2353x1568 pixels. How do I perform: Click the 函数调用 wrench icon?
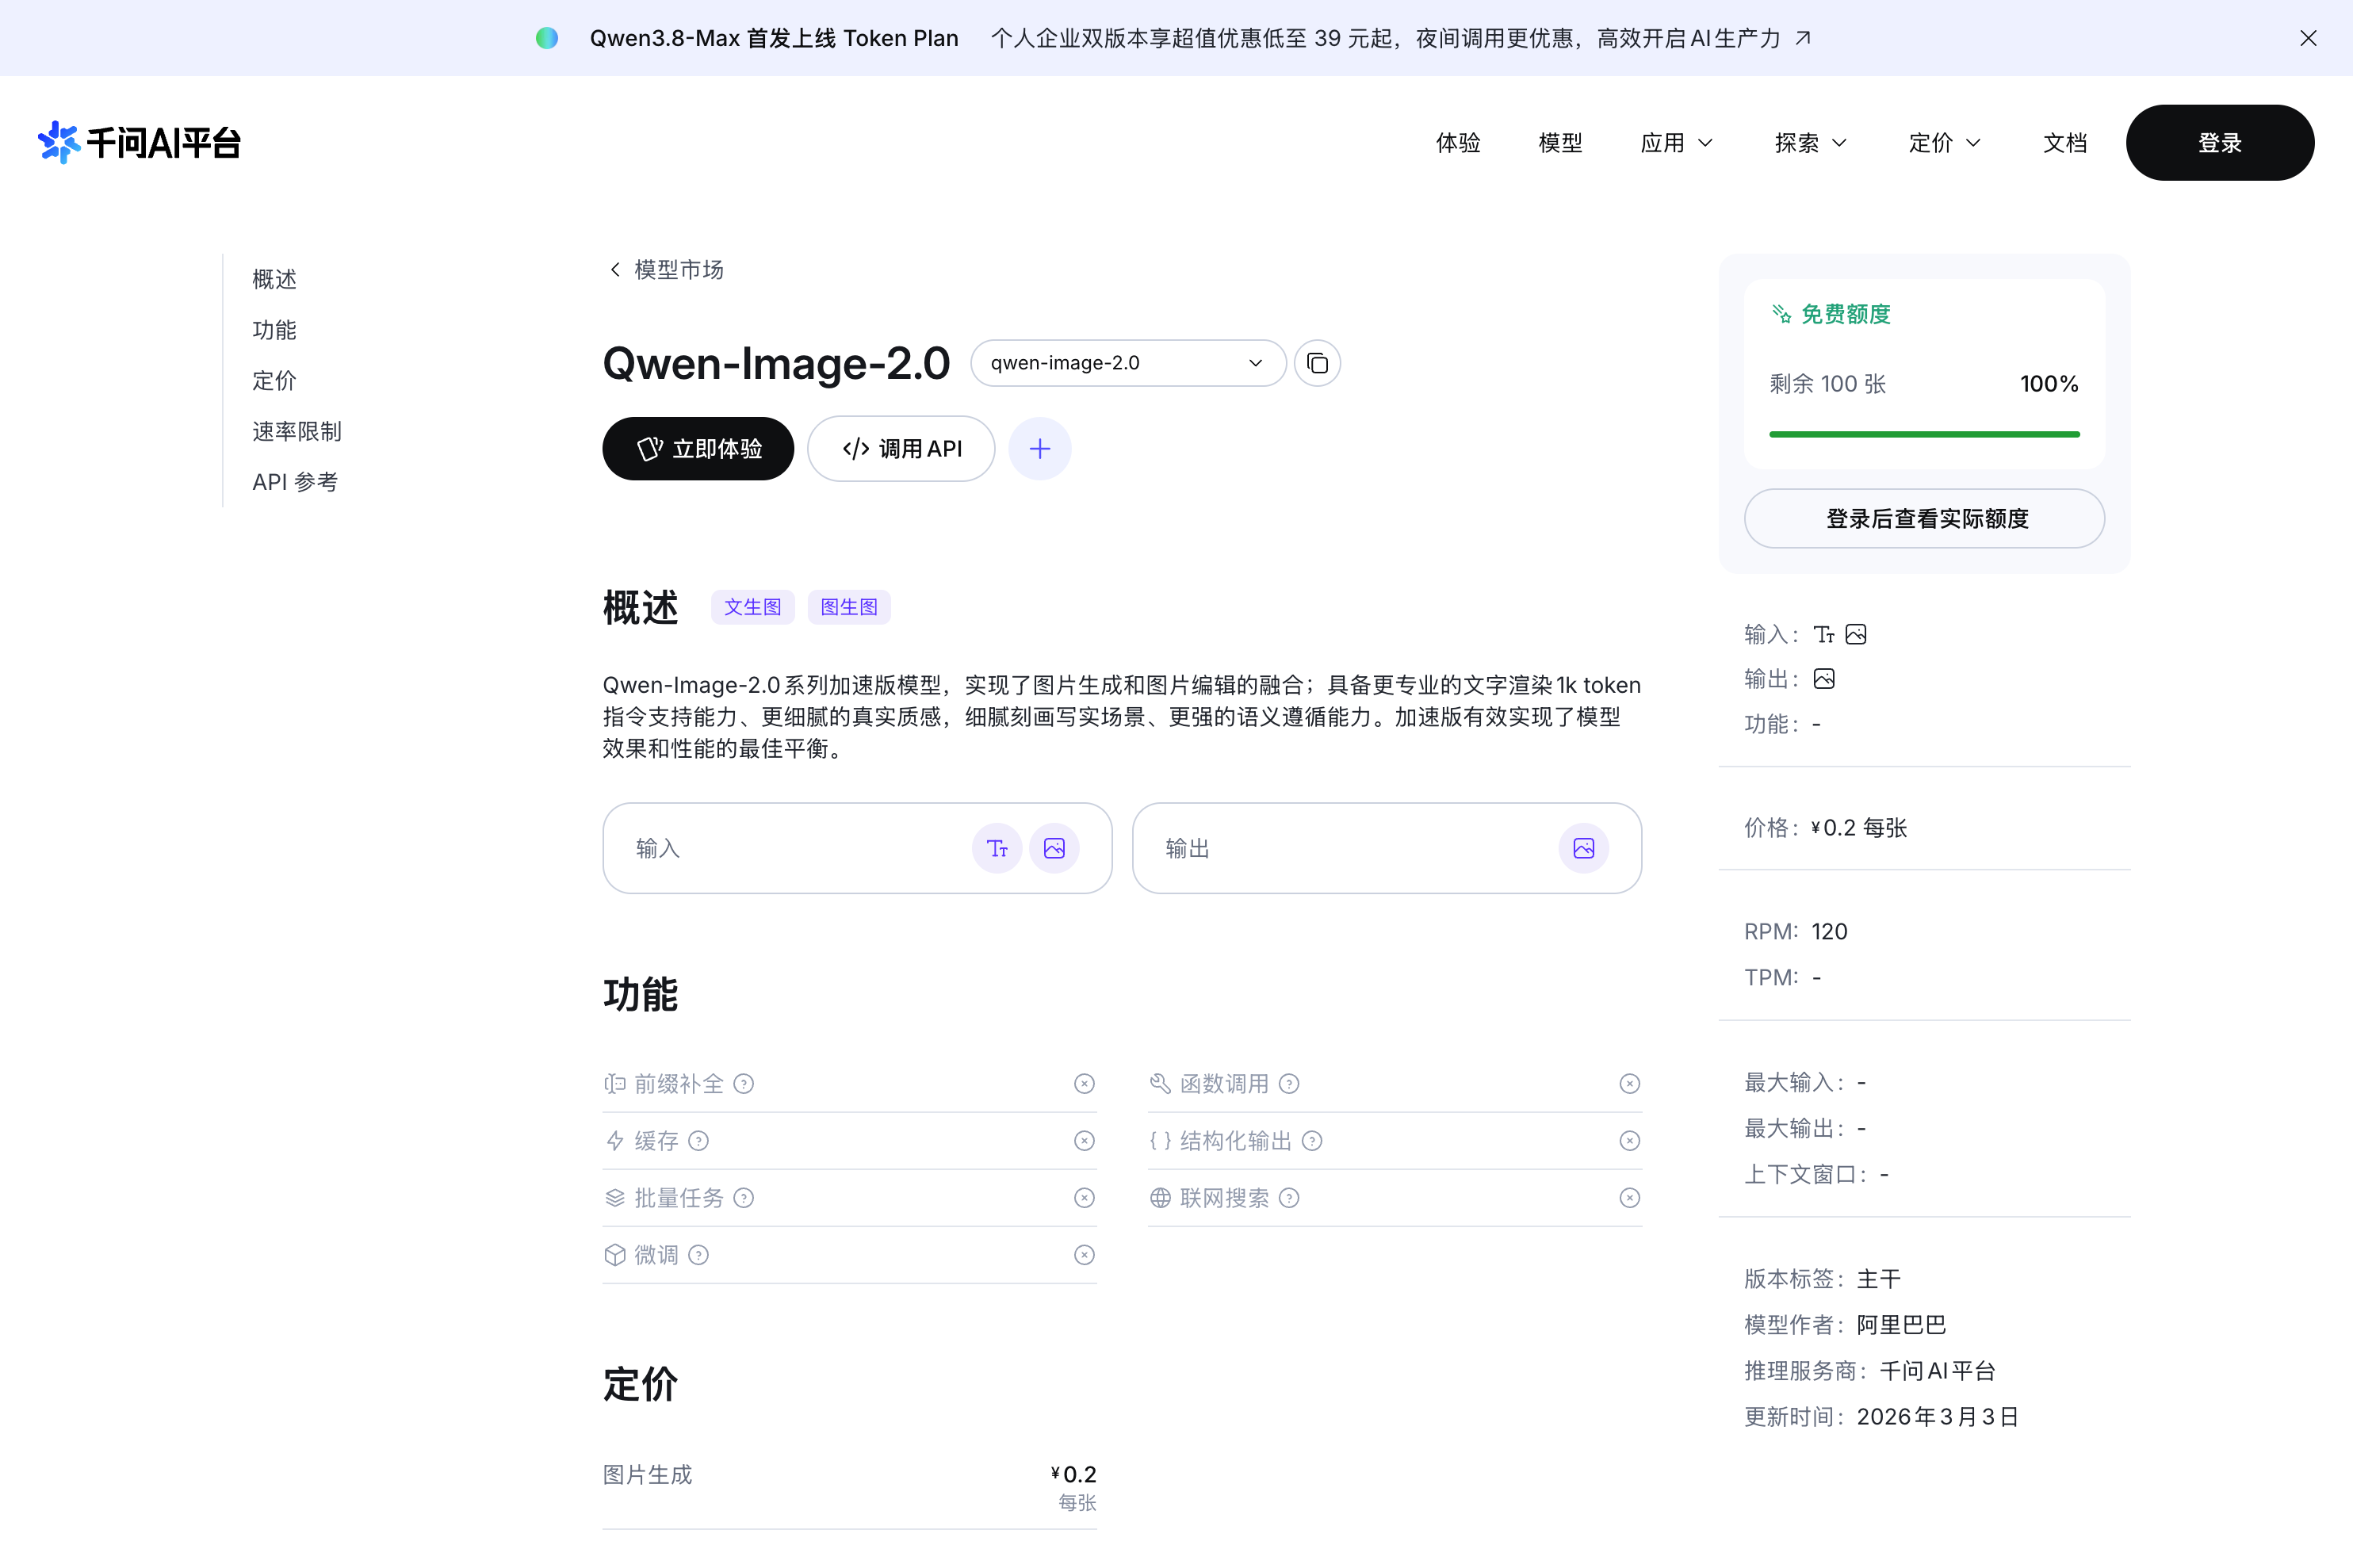click(x=1160, y=1084)
